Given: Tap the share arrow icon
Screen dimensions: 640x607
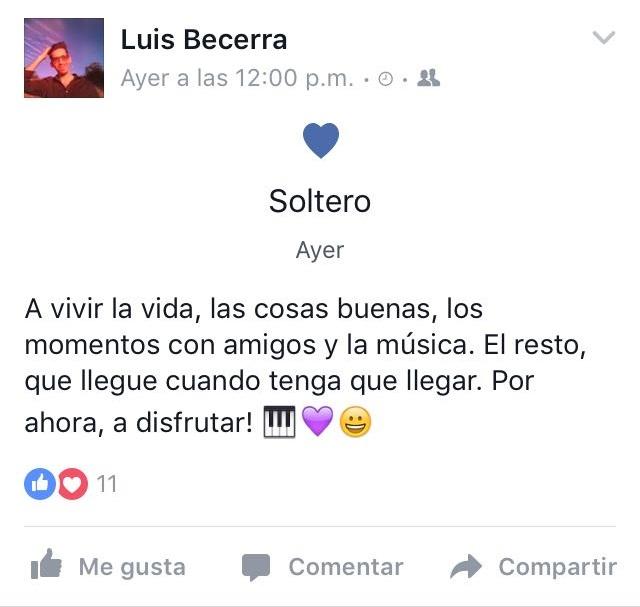Looking at the screenshot, I should [466, 566].
